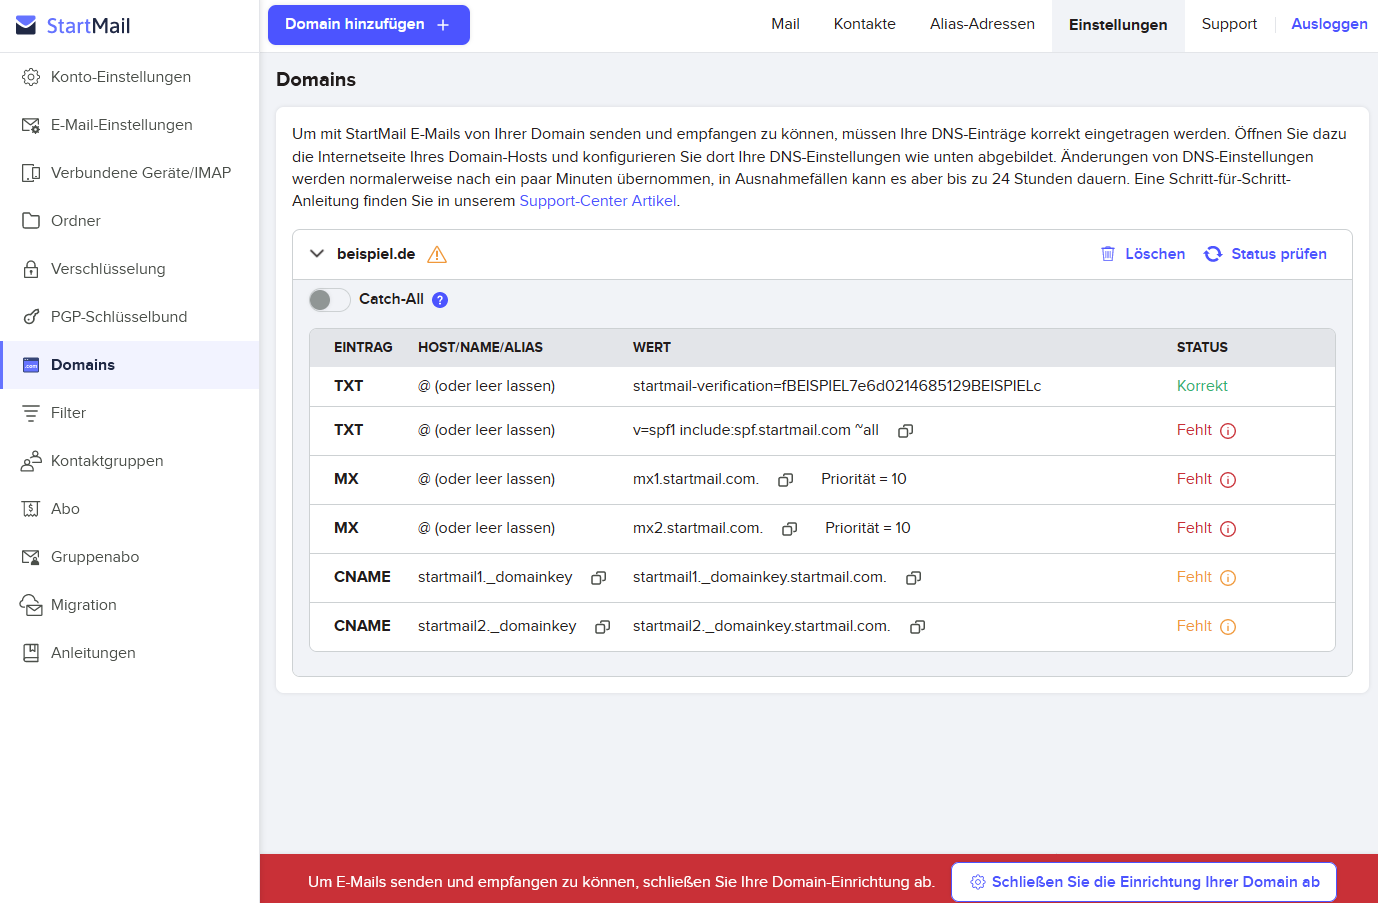Click Status prüfen to recheck DNS

pyautogui.click(x=1266, y=254)
